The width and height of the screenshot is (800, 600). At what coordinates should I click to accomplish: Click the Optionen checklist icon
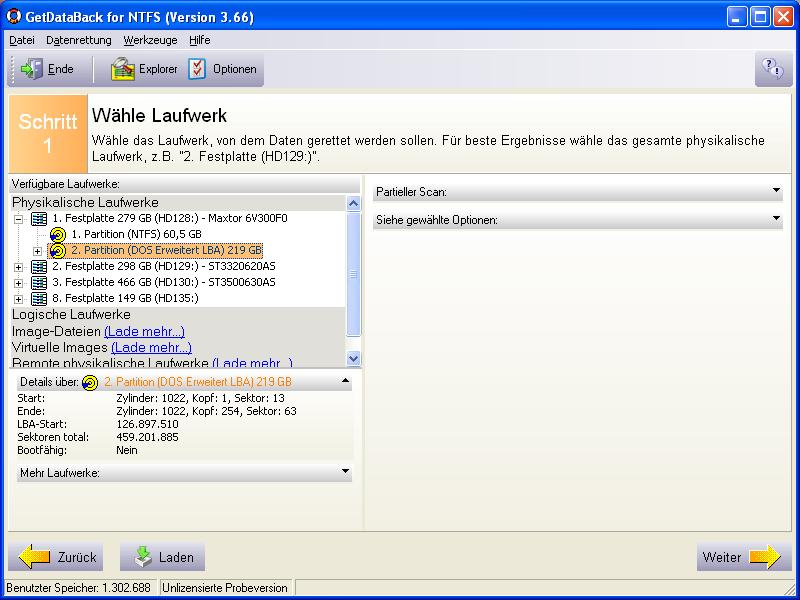pos(197,69)
